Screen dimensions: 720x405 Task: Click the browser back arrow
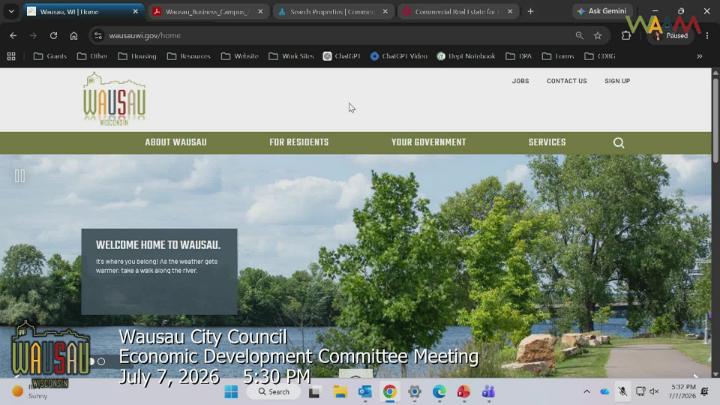point(13,35)
